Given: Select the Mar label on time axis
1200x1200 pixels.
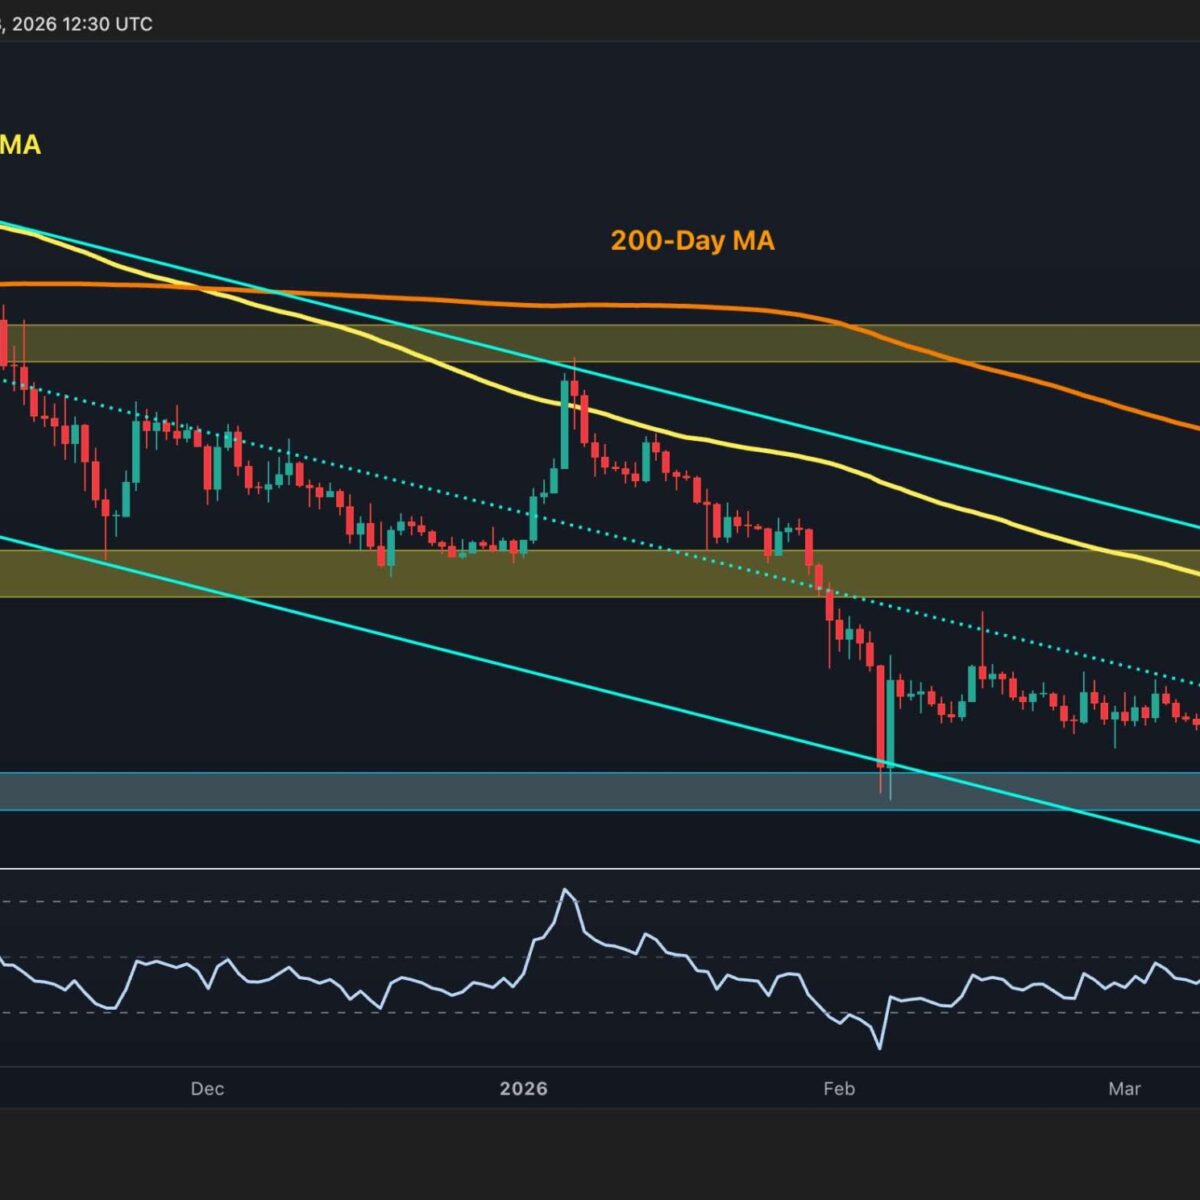Looking at the screenshot, I should [x=1124, y=1089].
